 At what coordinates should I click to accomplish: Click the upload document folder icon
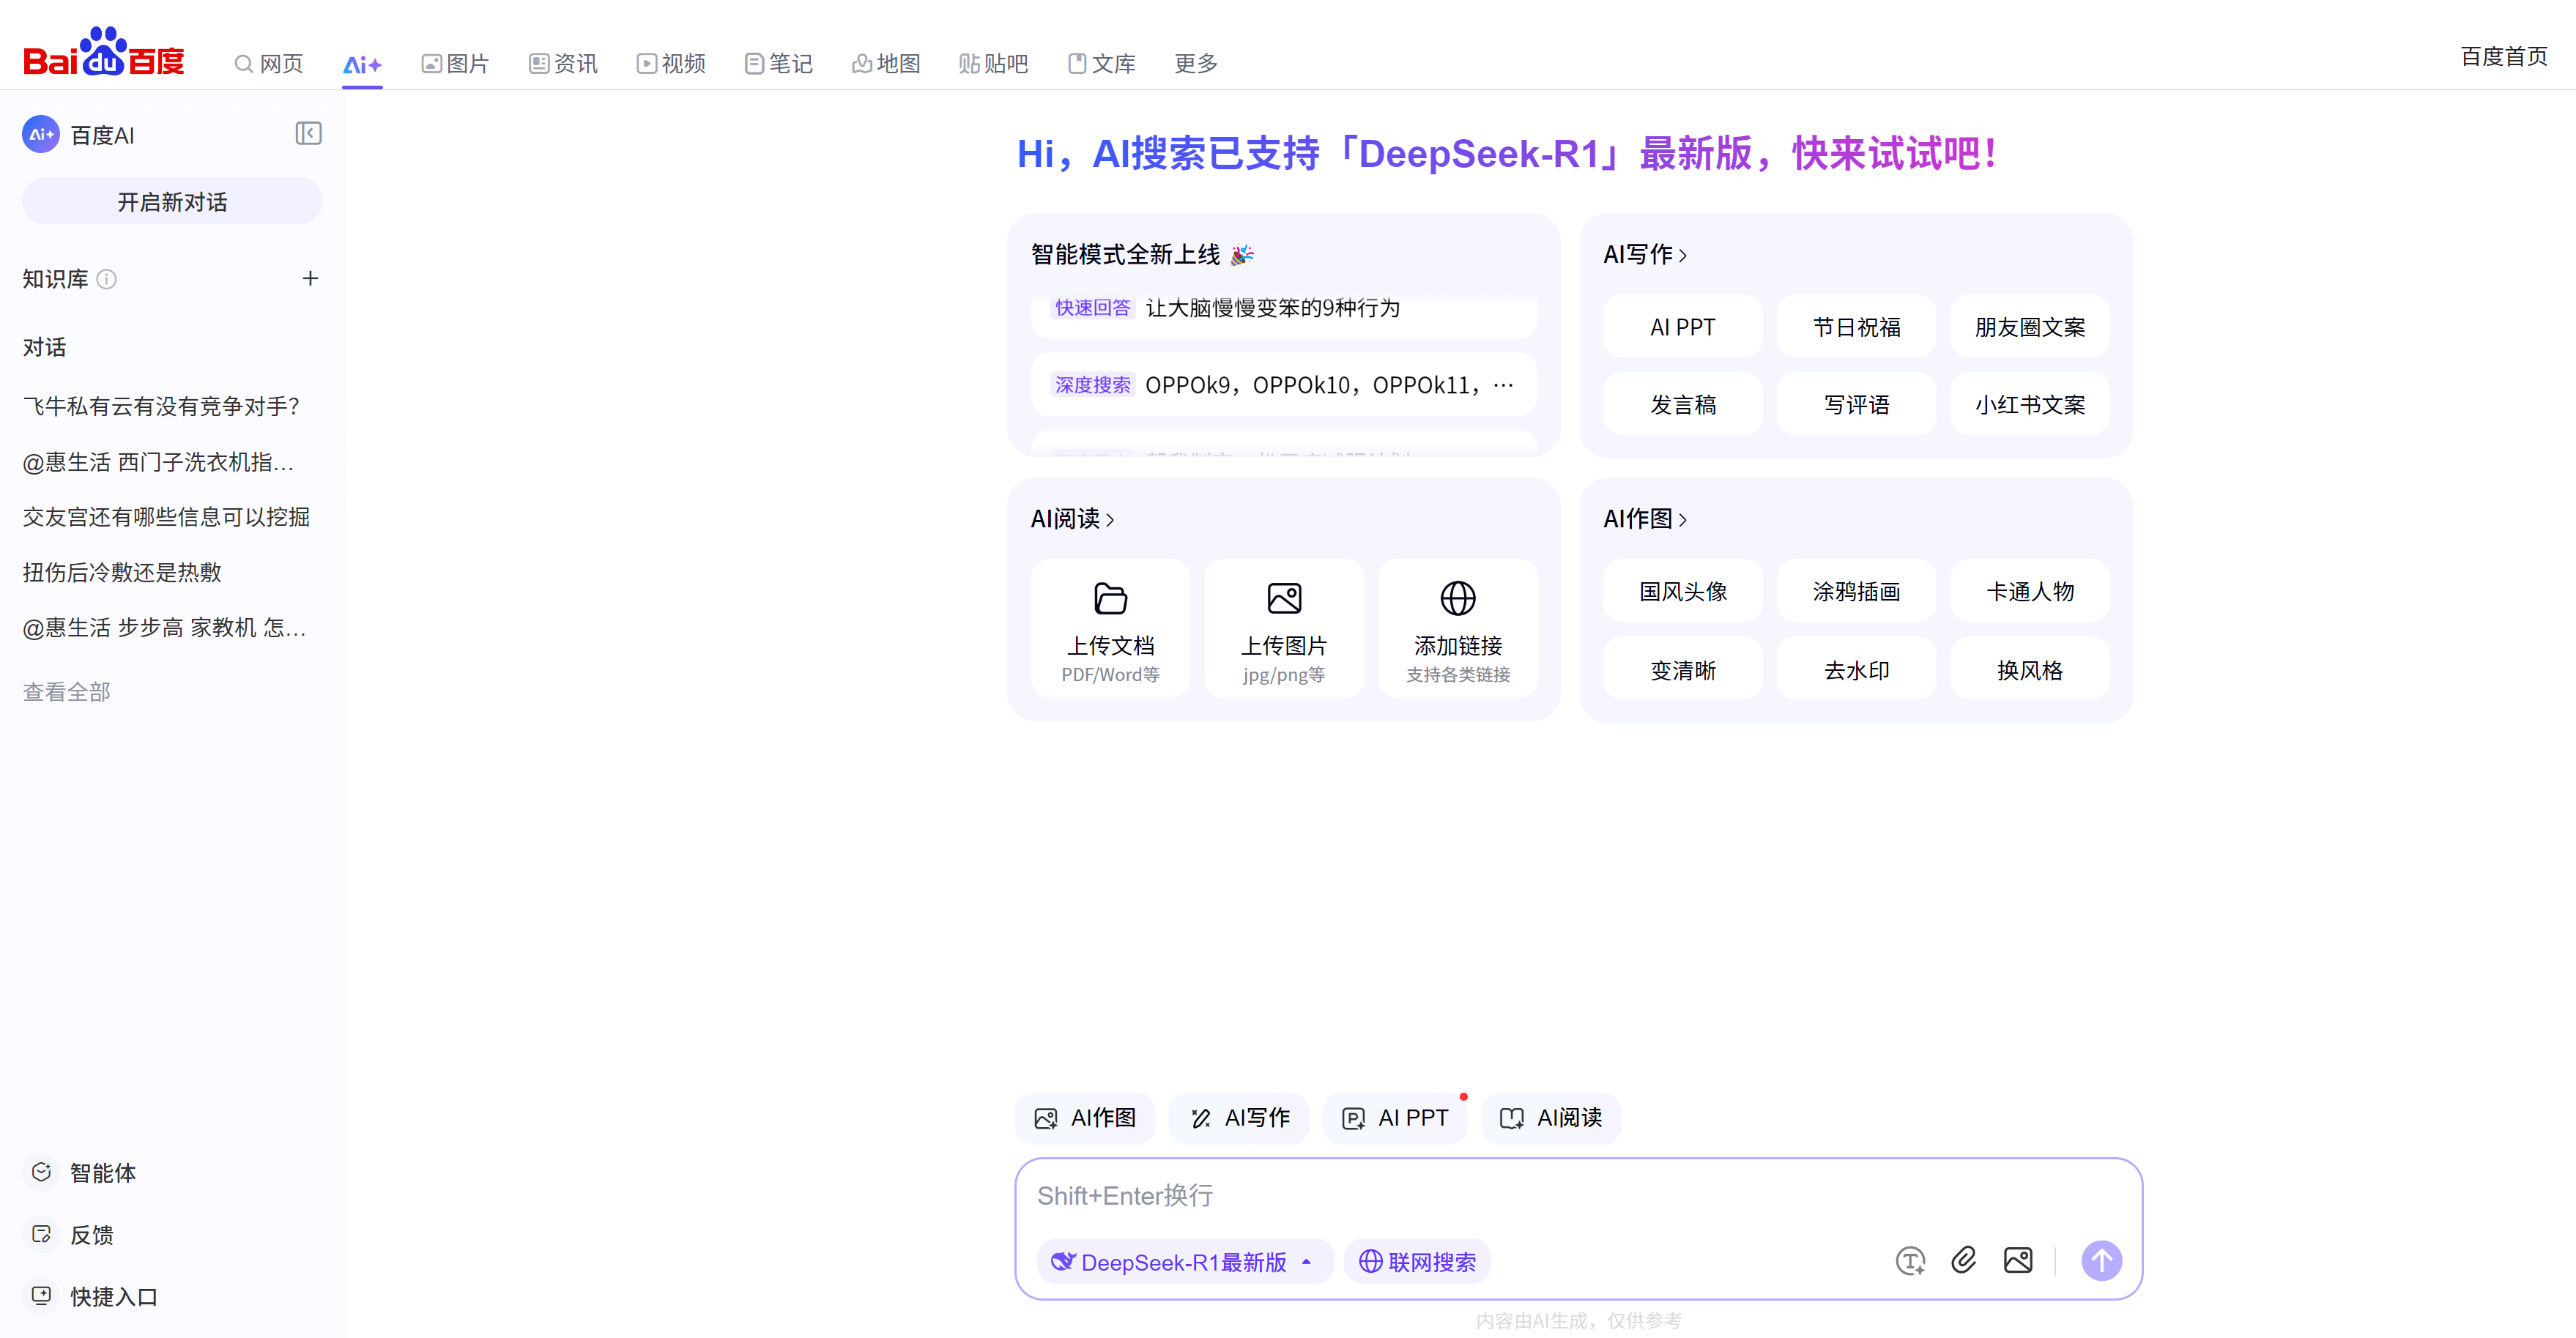coord(1110,598)
